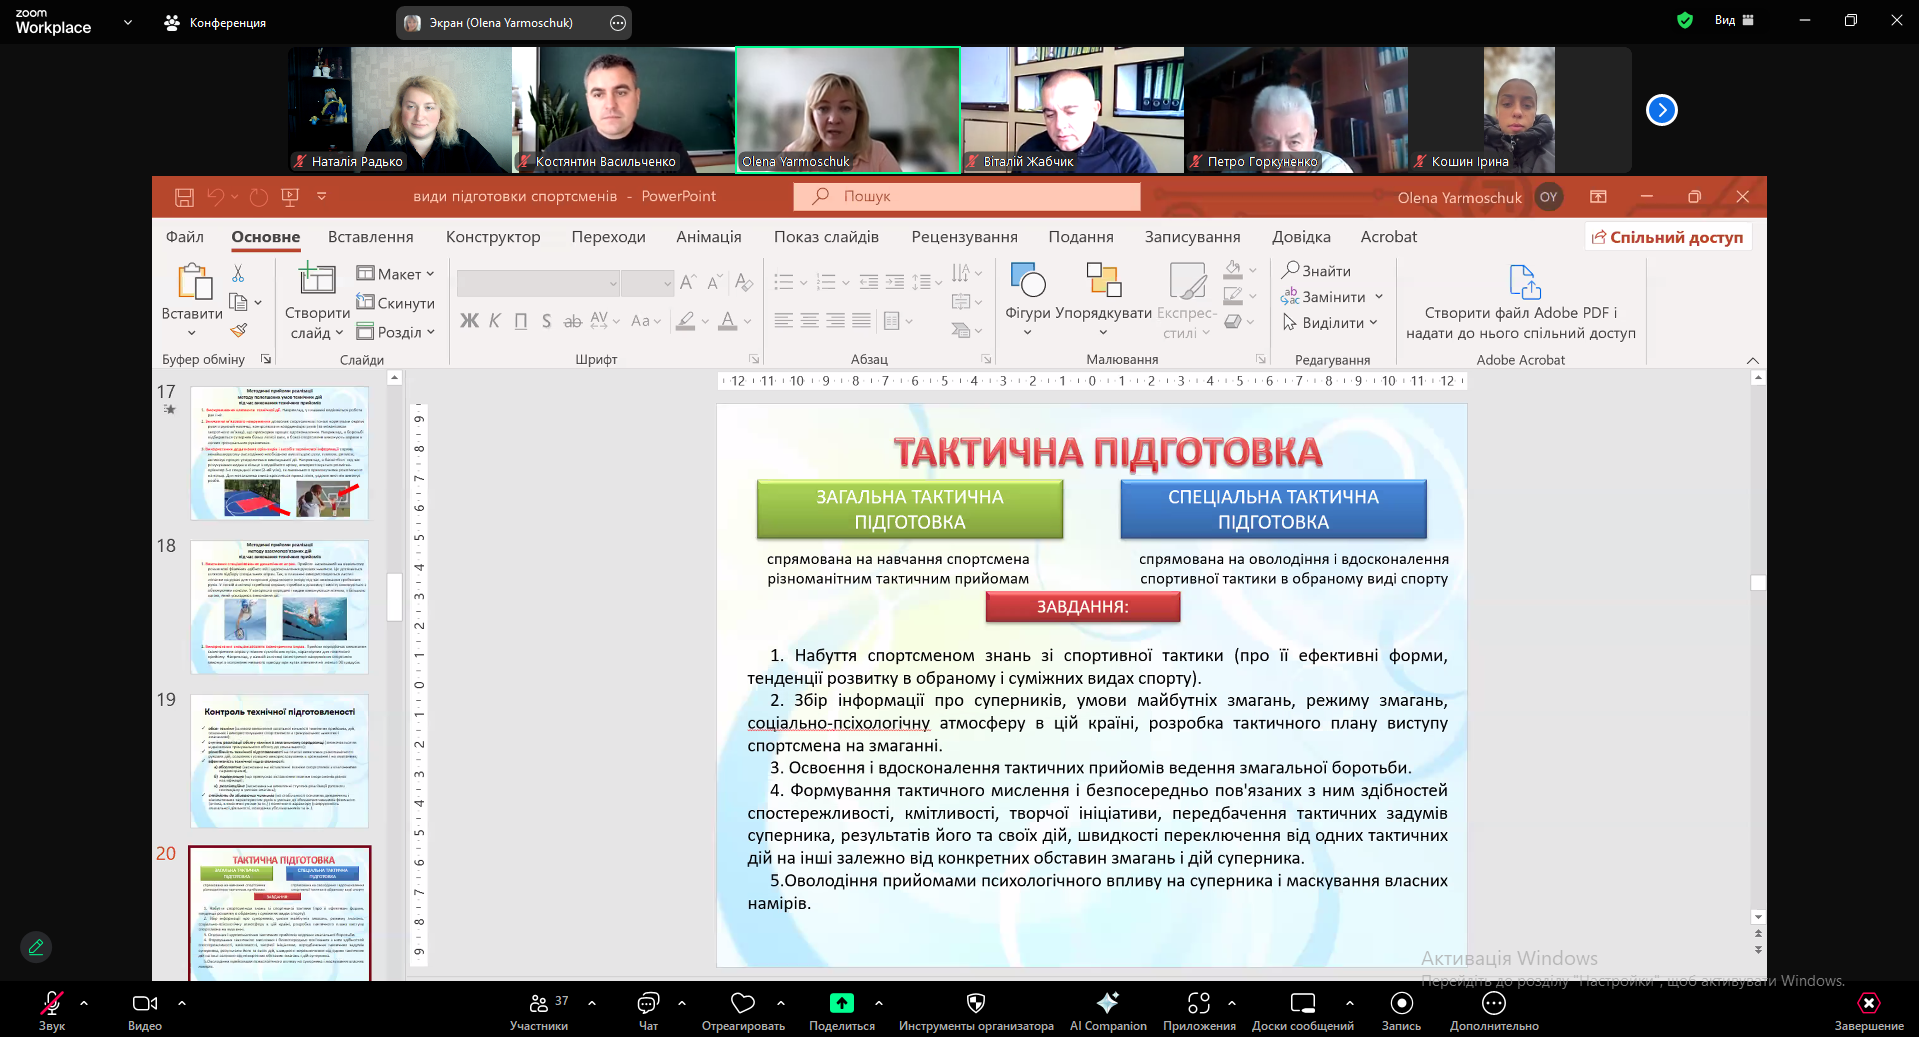Screen dimensions: 1919x1037
Task: Open the AI Companion tool
Action: (x=1107, y=1003)
